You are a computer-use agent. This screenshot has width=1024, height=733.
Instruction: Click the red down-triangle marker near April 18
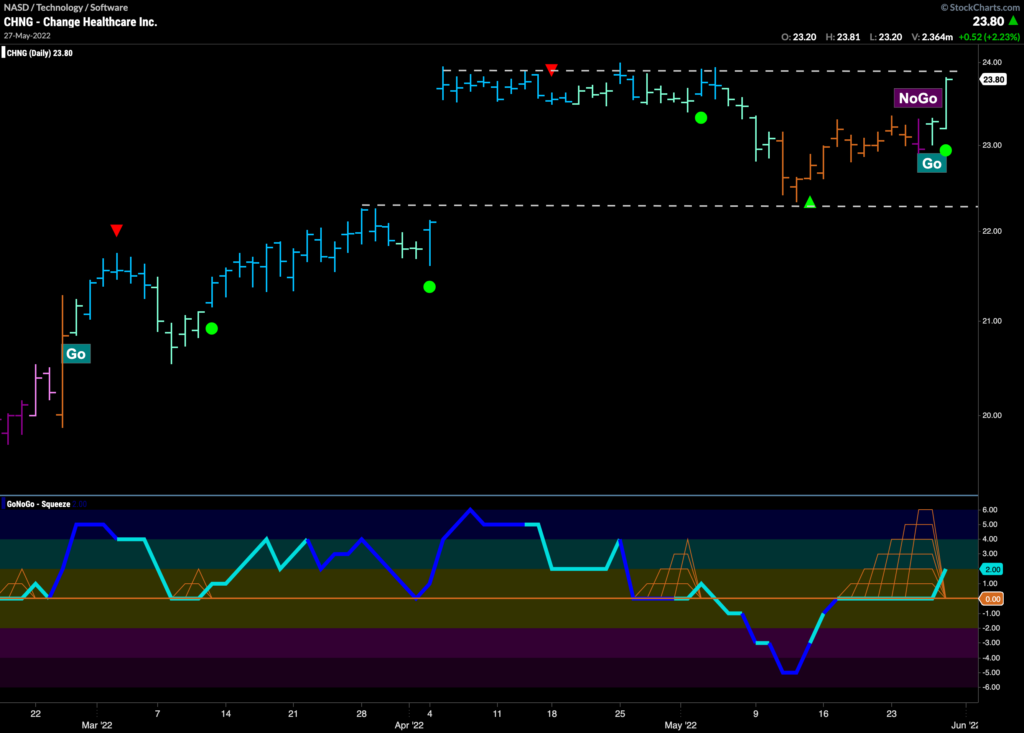[552, 70]
